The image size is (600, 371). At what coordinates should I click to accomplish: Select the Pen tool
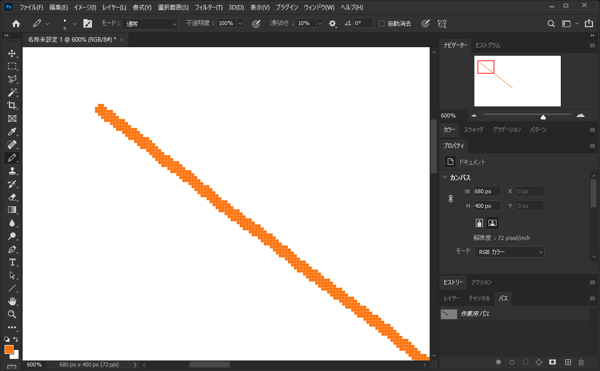tap(12, 249)
